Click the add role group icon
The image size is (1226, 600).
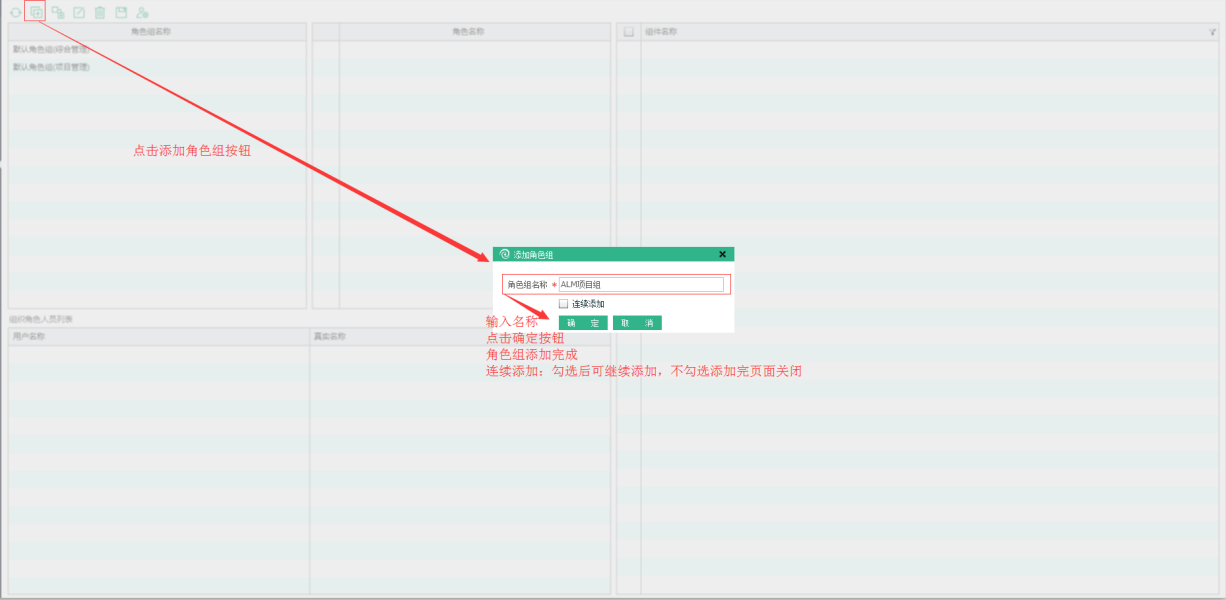tap(36, 13)
